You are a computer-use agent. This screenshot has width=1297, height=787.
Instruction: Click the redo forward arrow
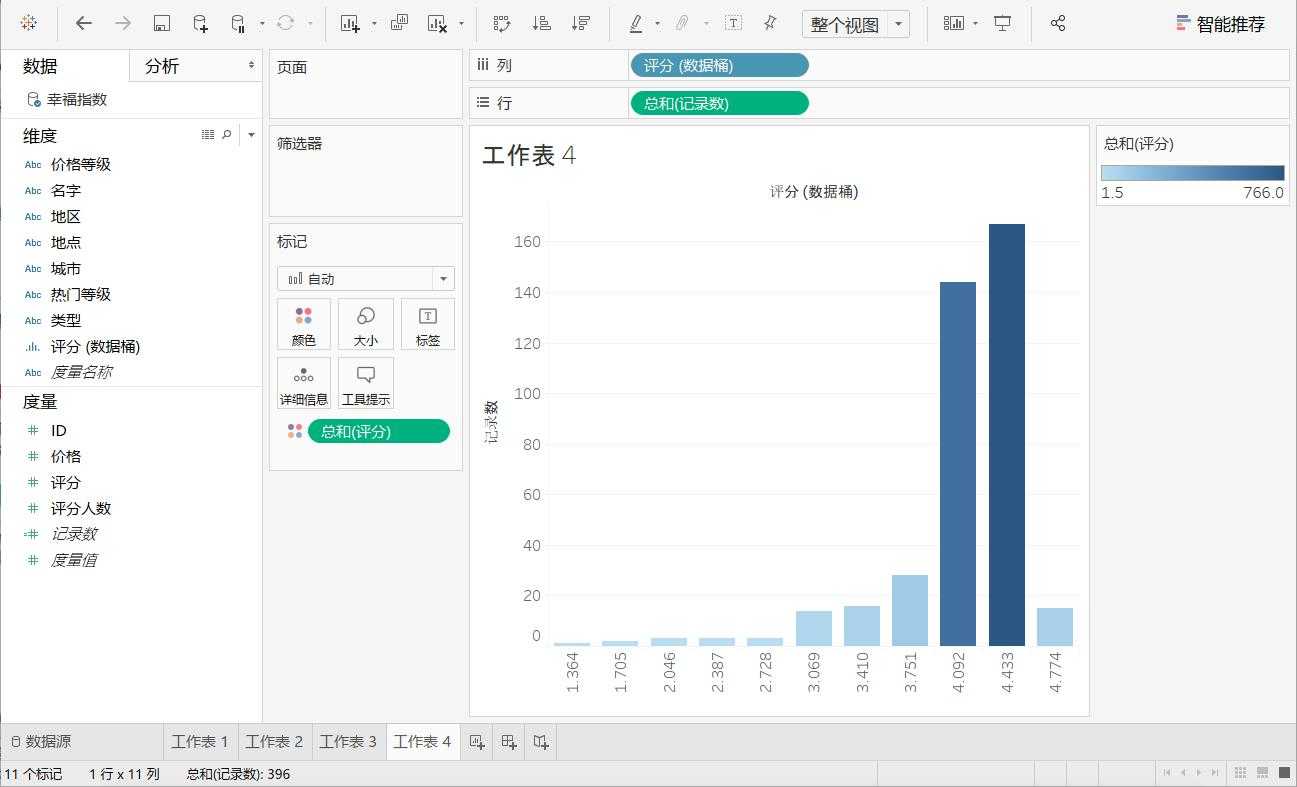pos(123,23)
